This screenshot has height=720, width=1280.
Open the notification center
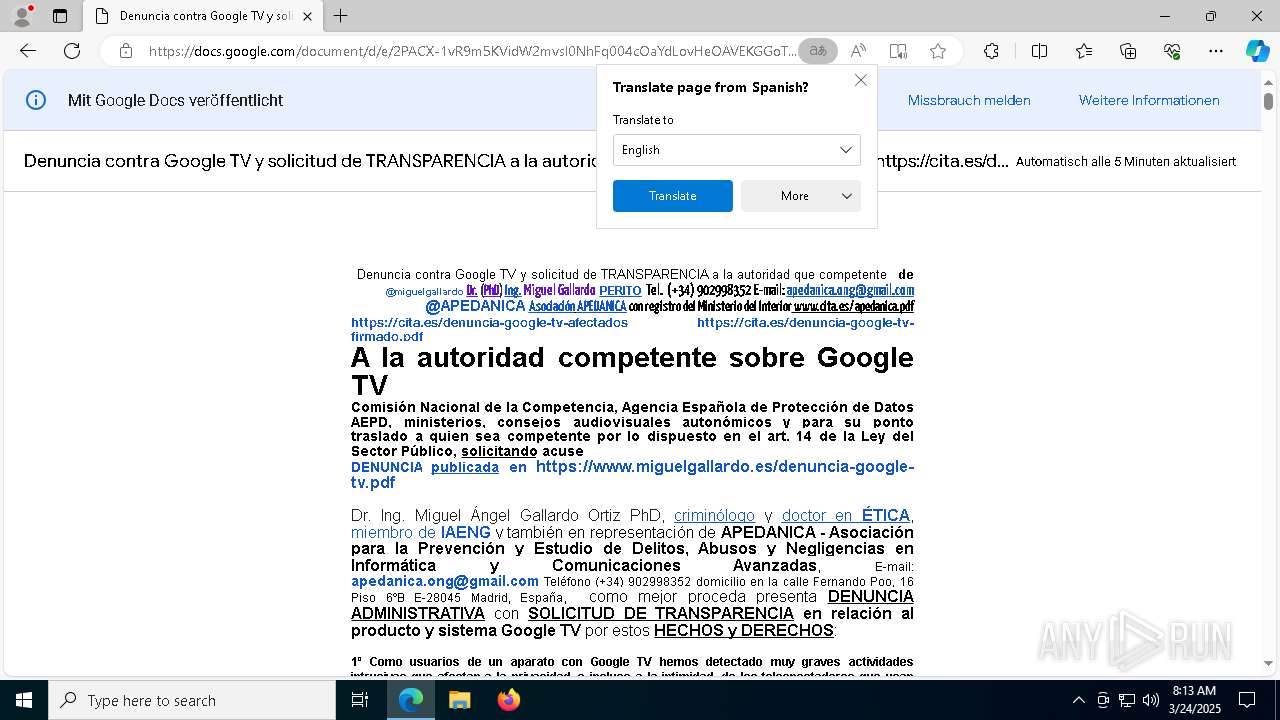point(1247,700)
